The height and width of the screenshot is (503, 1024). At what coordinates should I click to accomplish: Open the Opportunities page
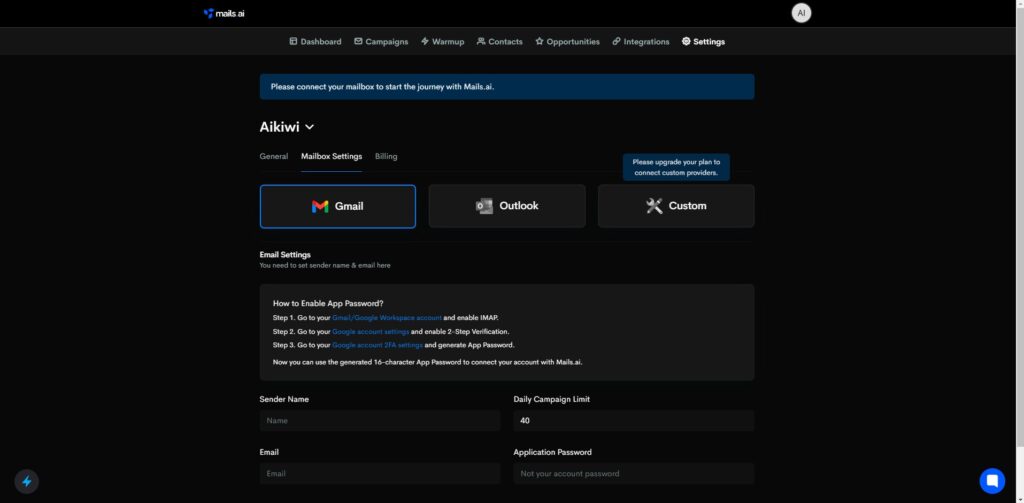(x=568, y=41)
